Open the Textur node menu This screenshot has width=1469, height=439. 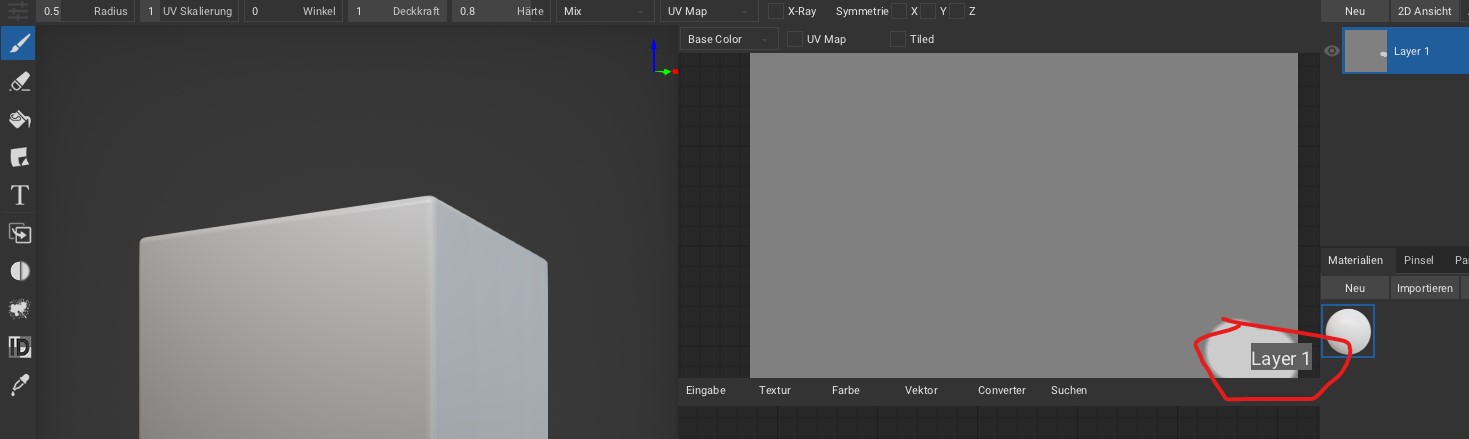(775, 390)
